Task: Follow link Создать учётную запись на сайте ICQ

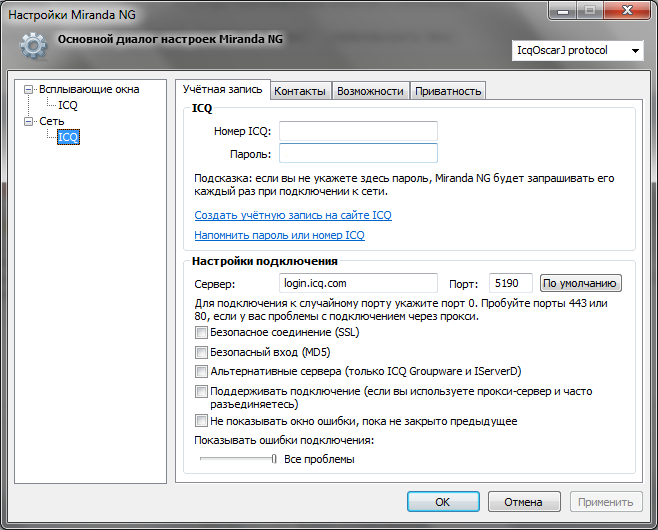Action: pos(293,215)
